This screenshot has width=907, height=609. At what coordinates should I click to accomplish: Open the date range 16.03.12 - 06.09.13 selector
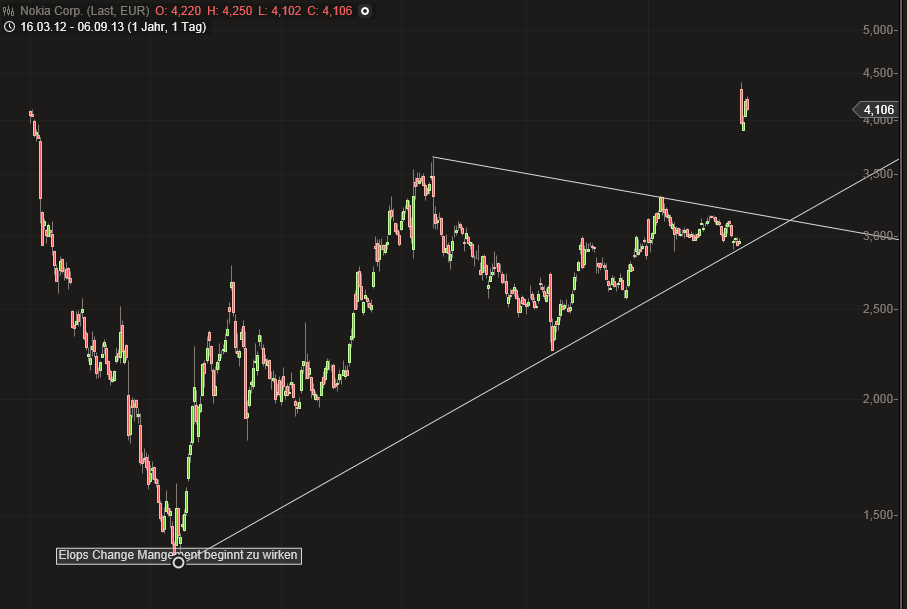point(73,28)
